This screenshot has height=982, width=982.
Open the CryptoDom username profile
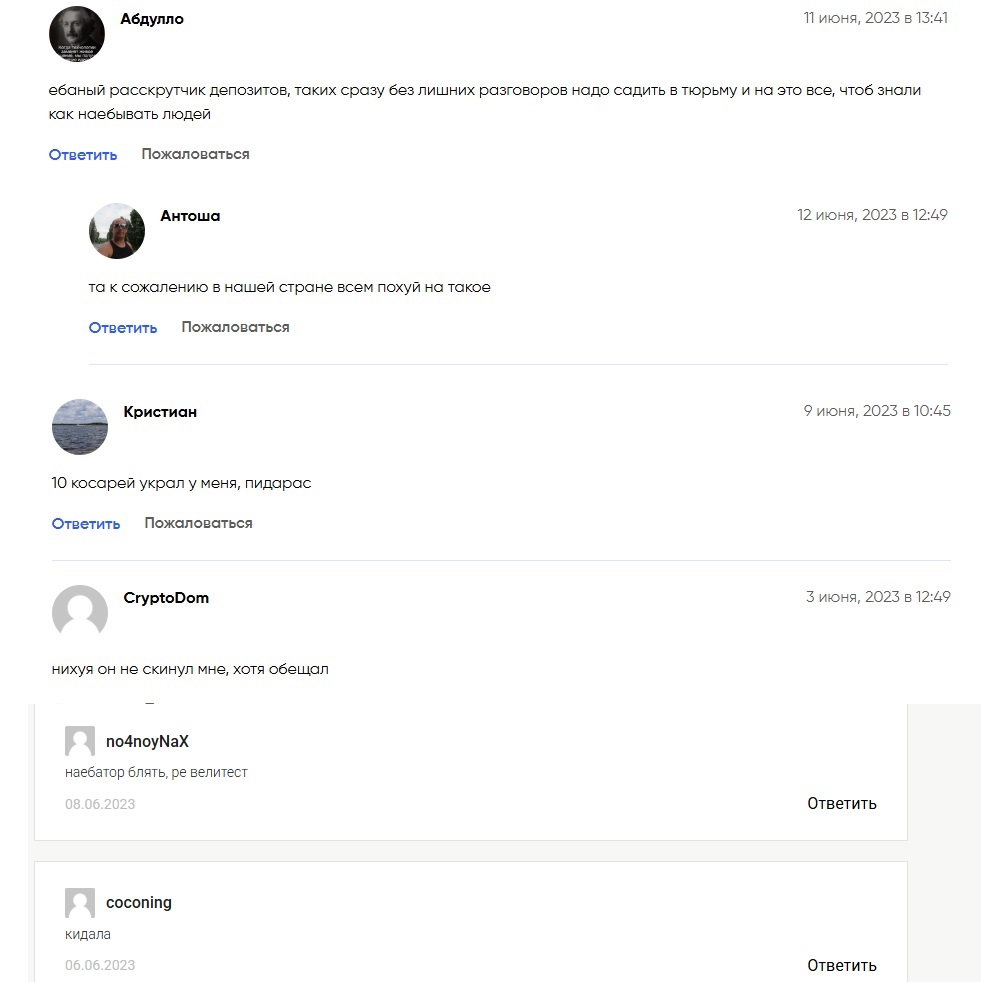click(x=166, y=598)
